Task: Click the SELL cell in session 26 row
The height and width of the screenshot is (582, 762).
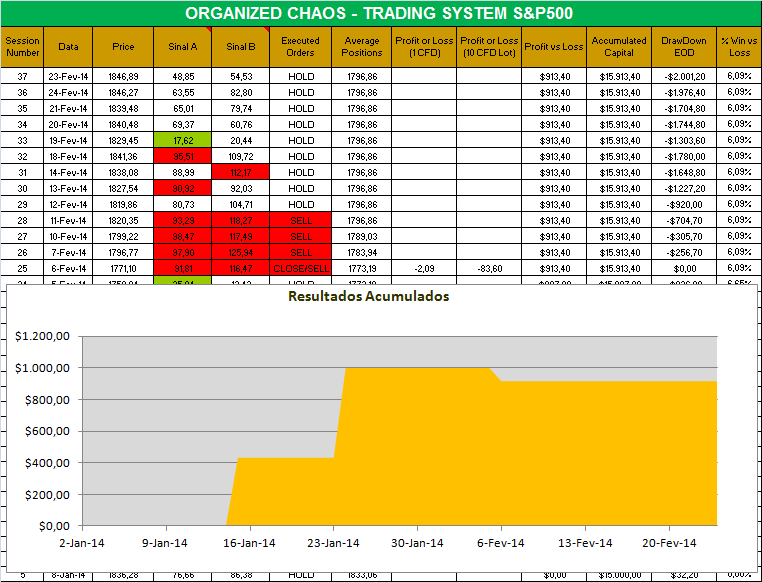Action: pos(300,253)
